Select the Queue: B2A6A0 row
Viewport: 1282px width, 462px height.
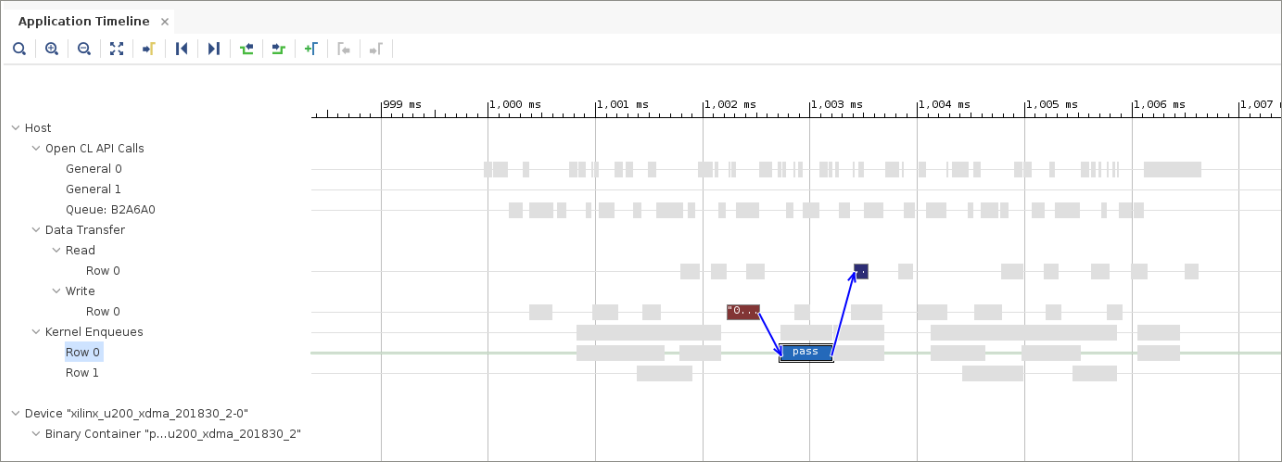(110, 210)
